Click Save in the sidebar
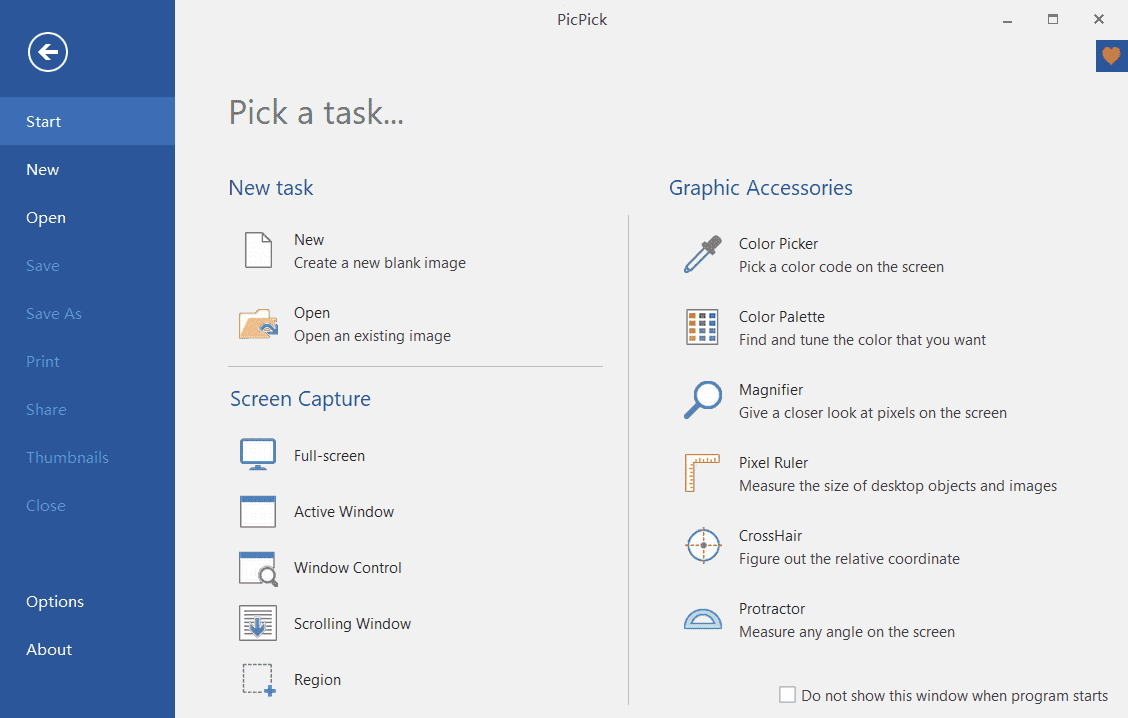1128x718 pixels. pos(87,265)
